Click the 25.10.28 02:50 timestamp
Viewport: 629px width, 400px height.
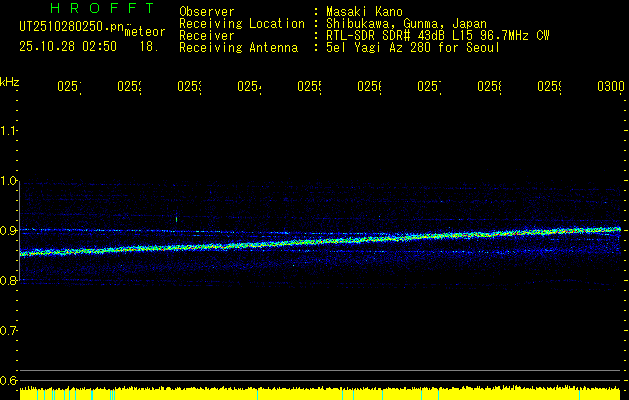67,46
